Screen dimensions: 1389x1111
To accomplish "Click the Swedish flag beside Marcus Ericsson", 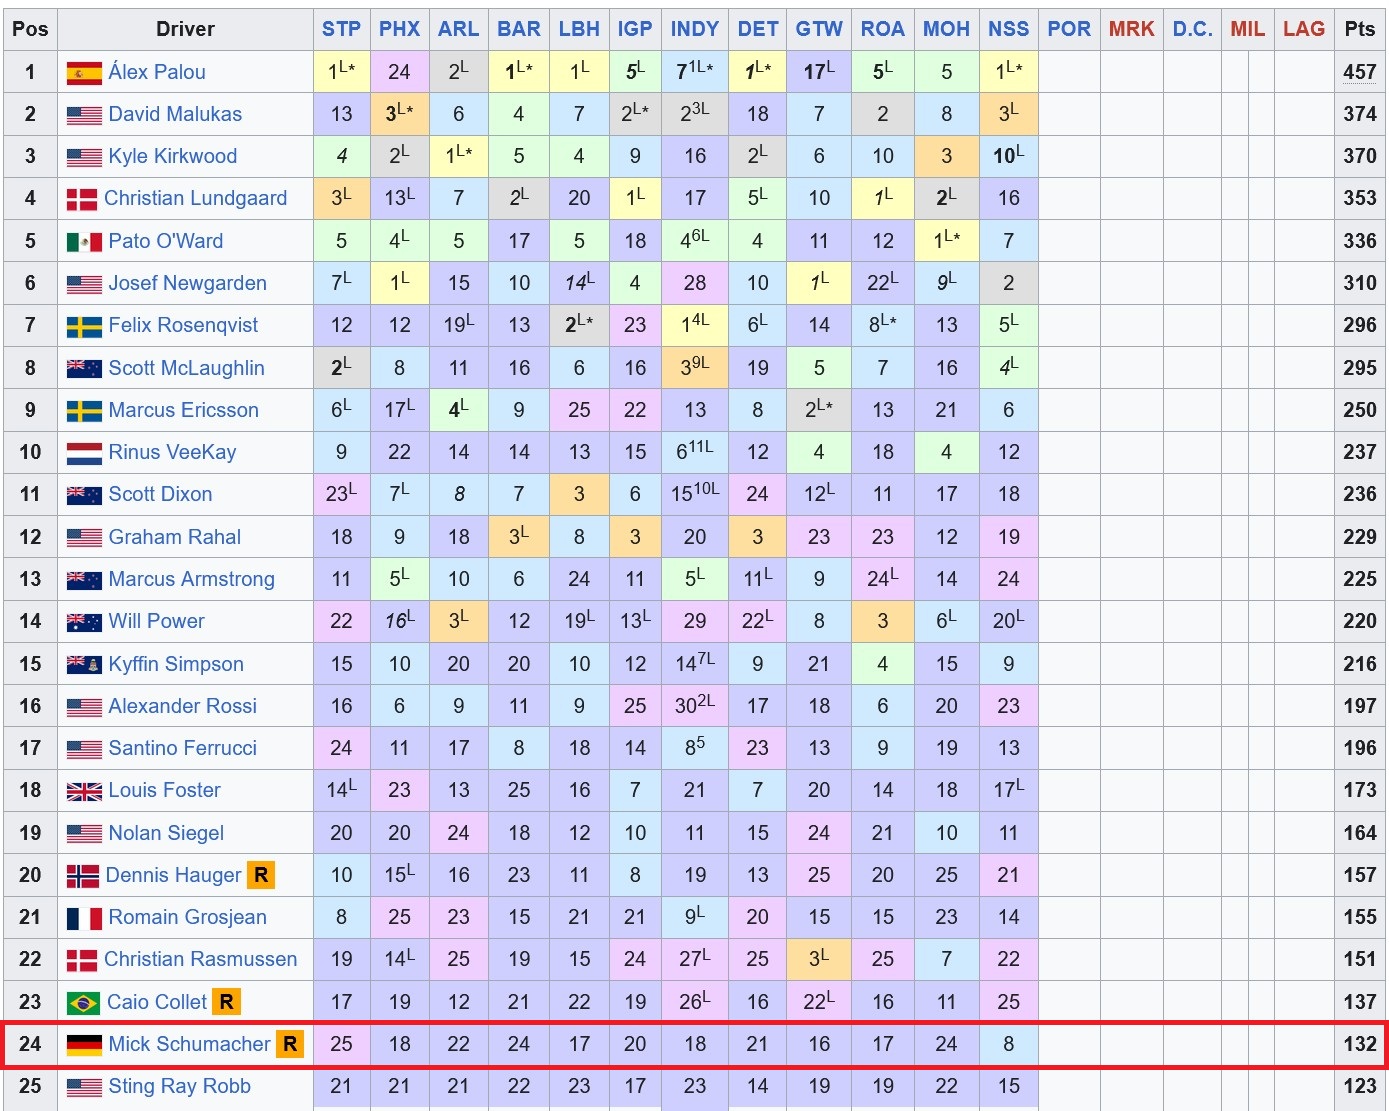I will tap(84, 410).
